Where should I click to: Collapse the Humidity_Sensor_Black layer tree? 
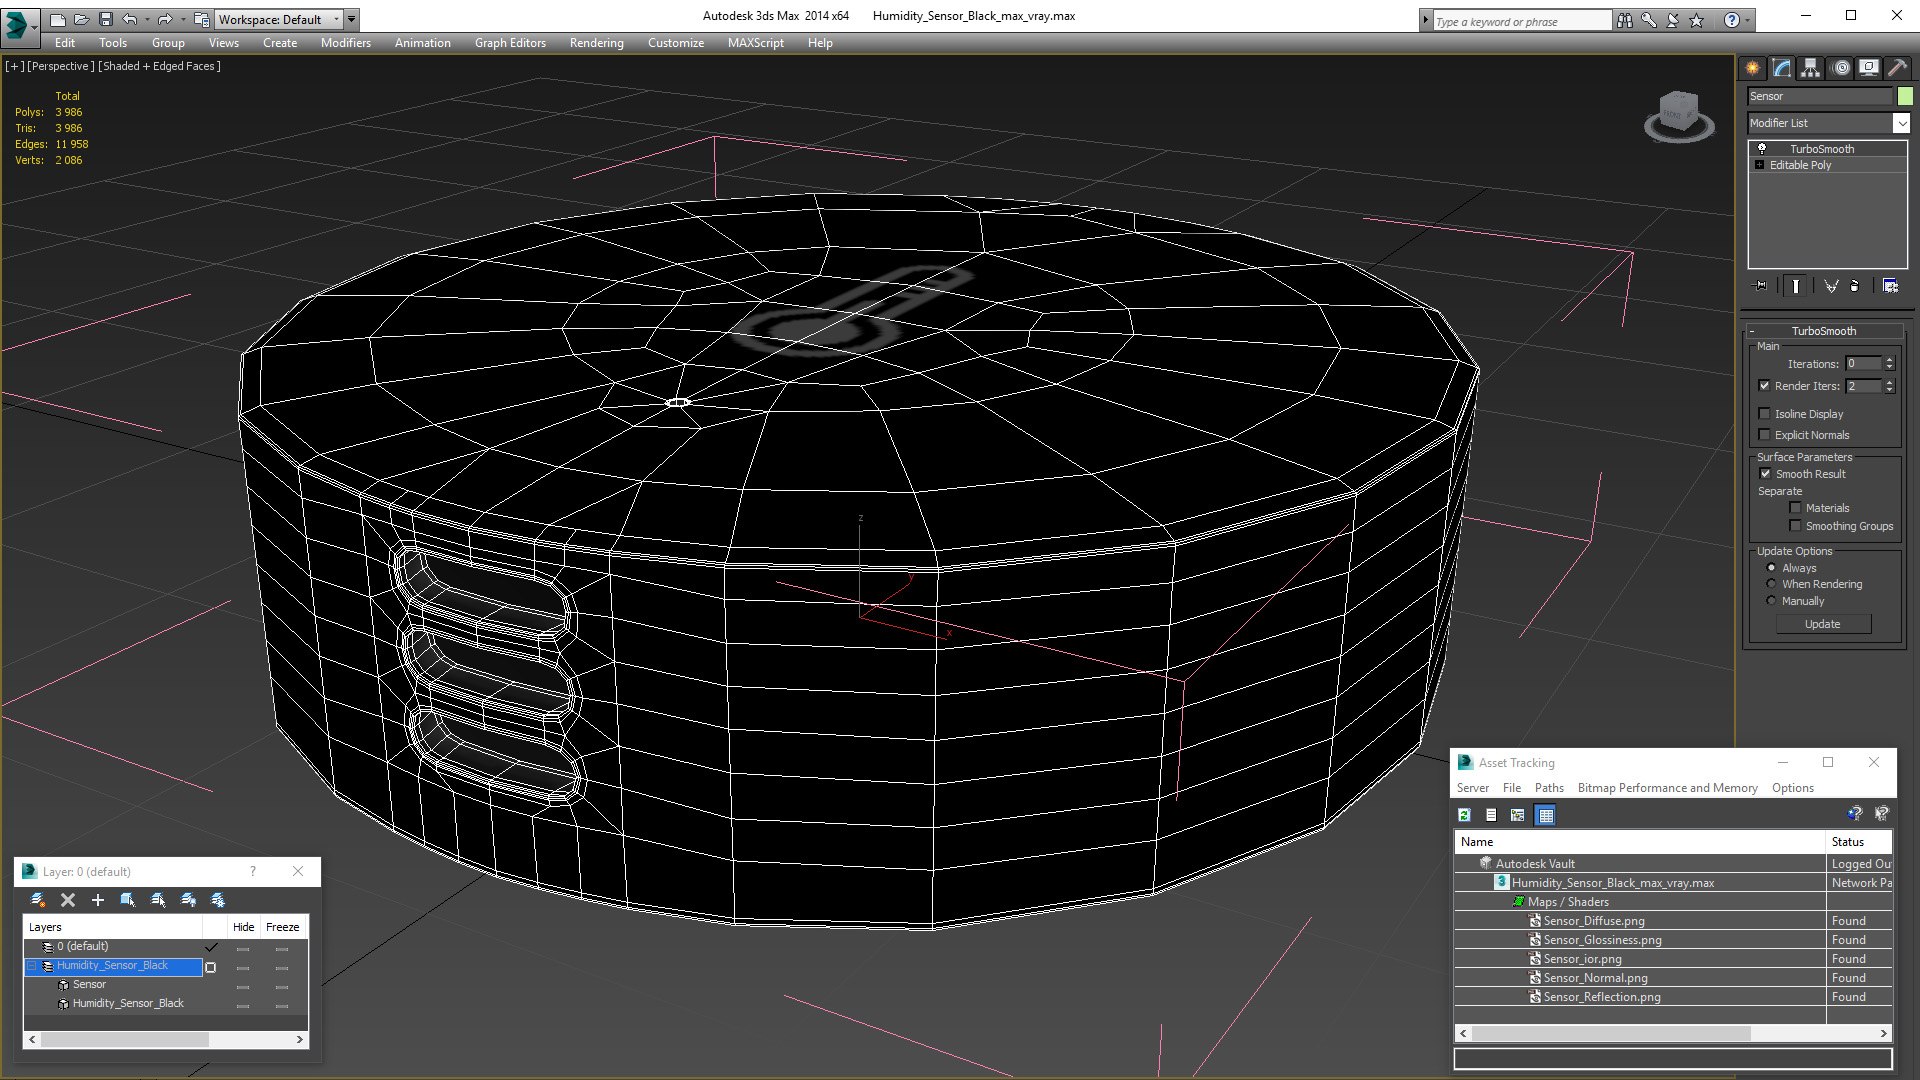pos(32,966)
